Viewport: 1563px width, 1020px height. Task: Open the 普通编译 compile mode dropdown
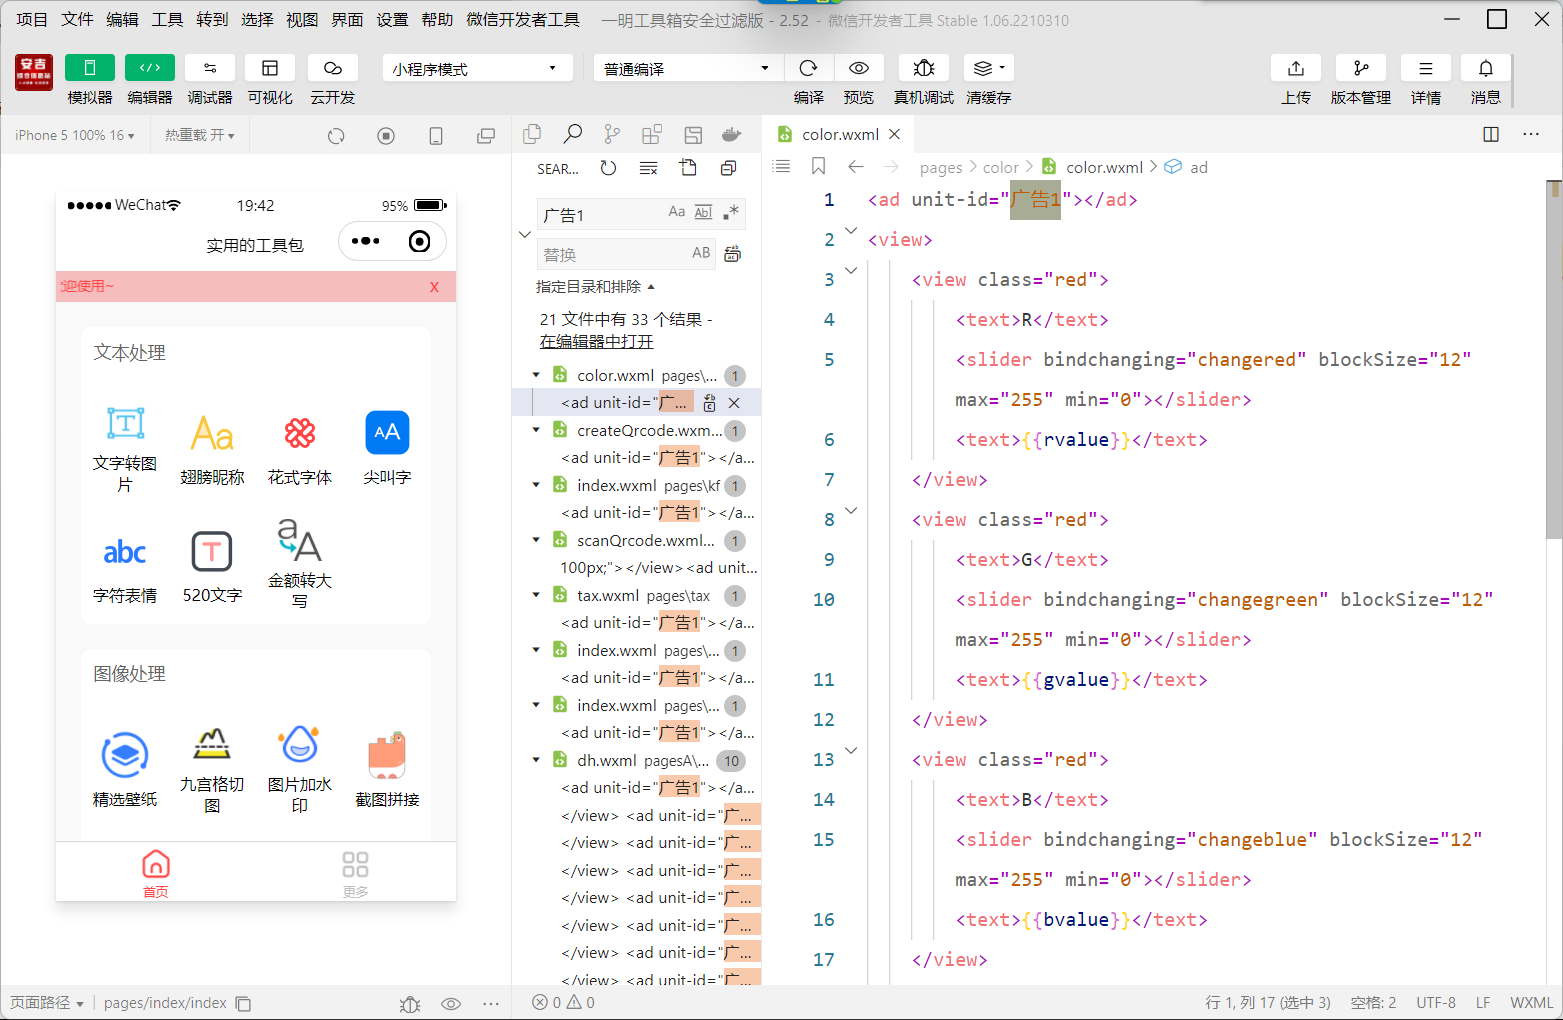coord(687,68)
